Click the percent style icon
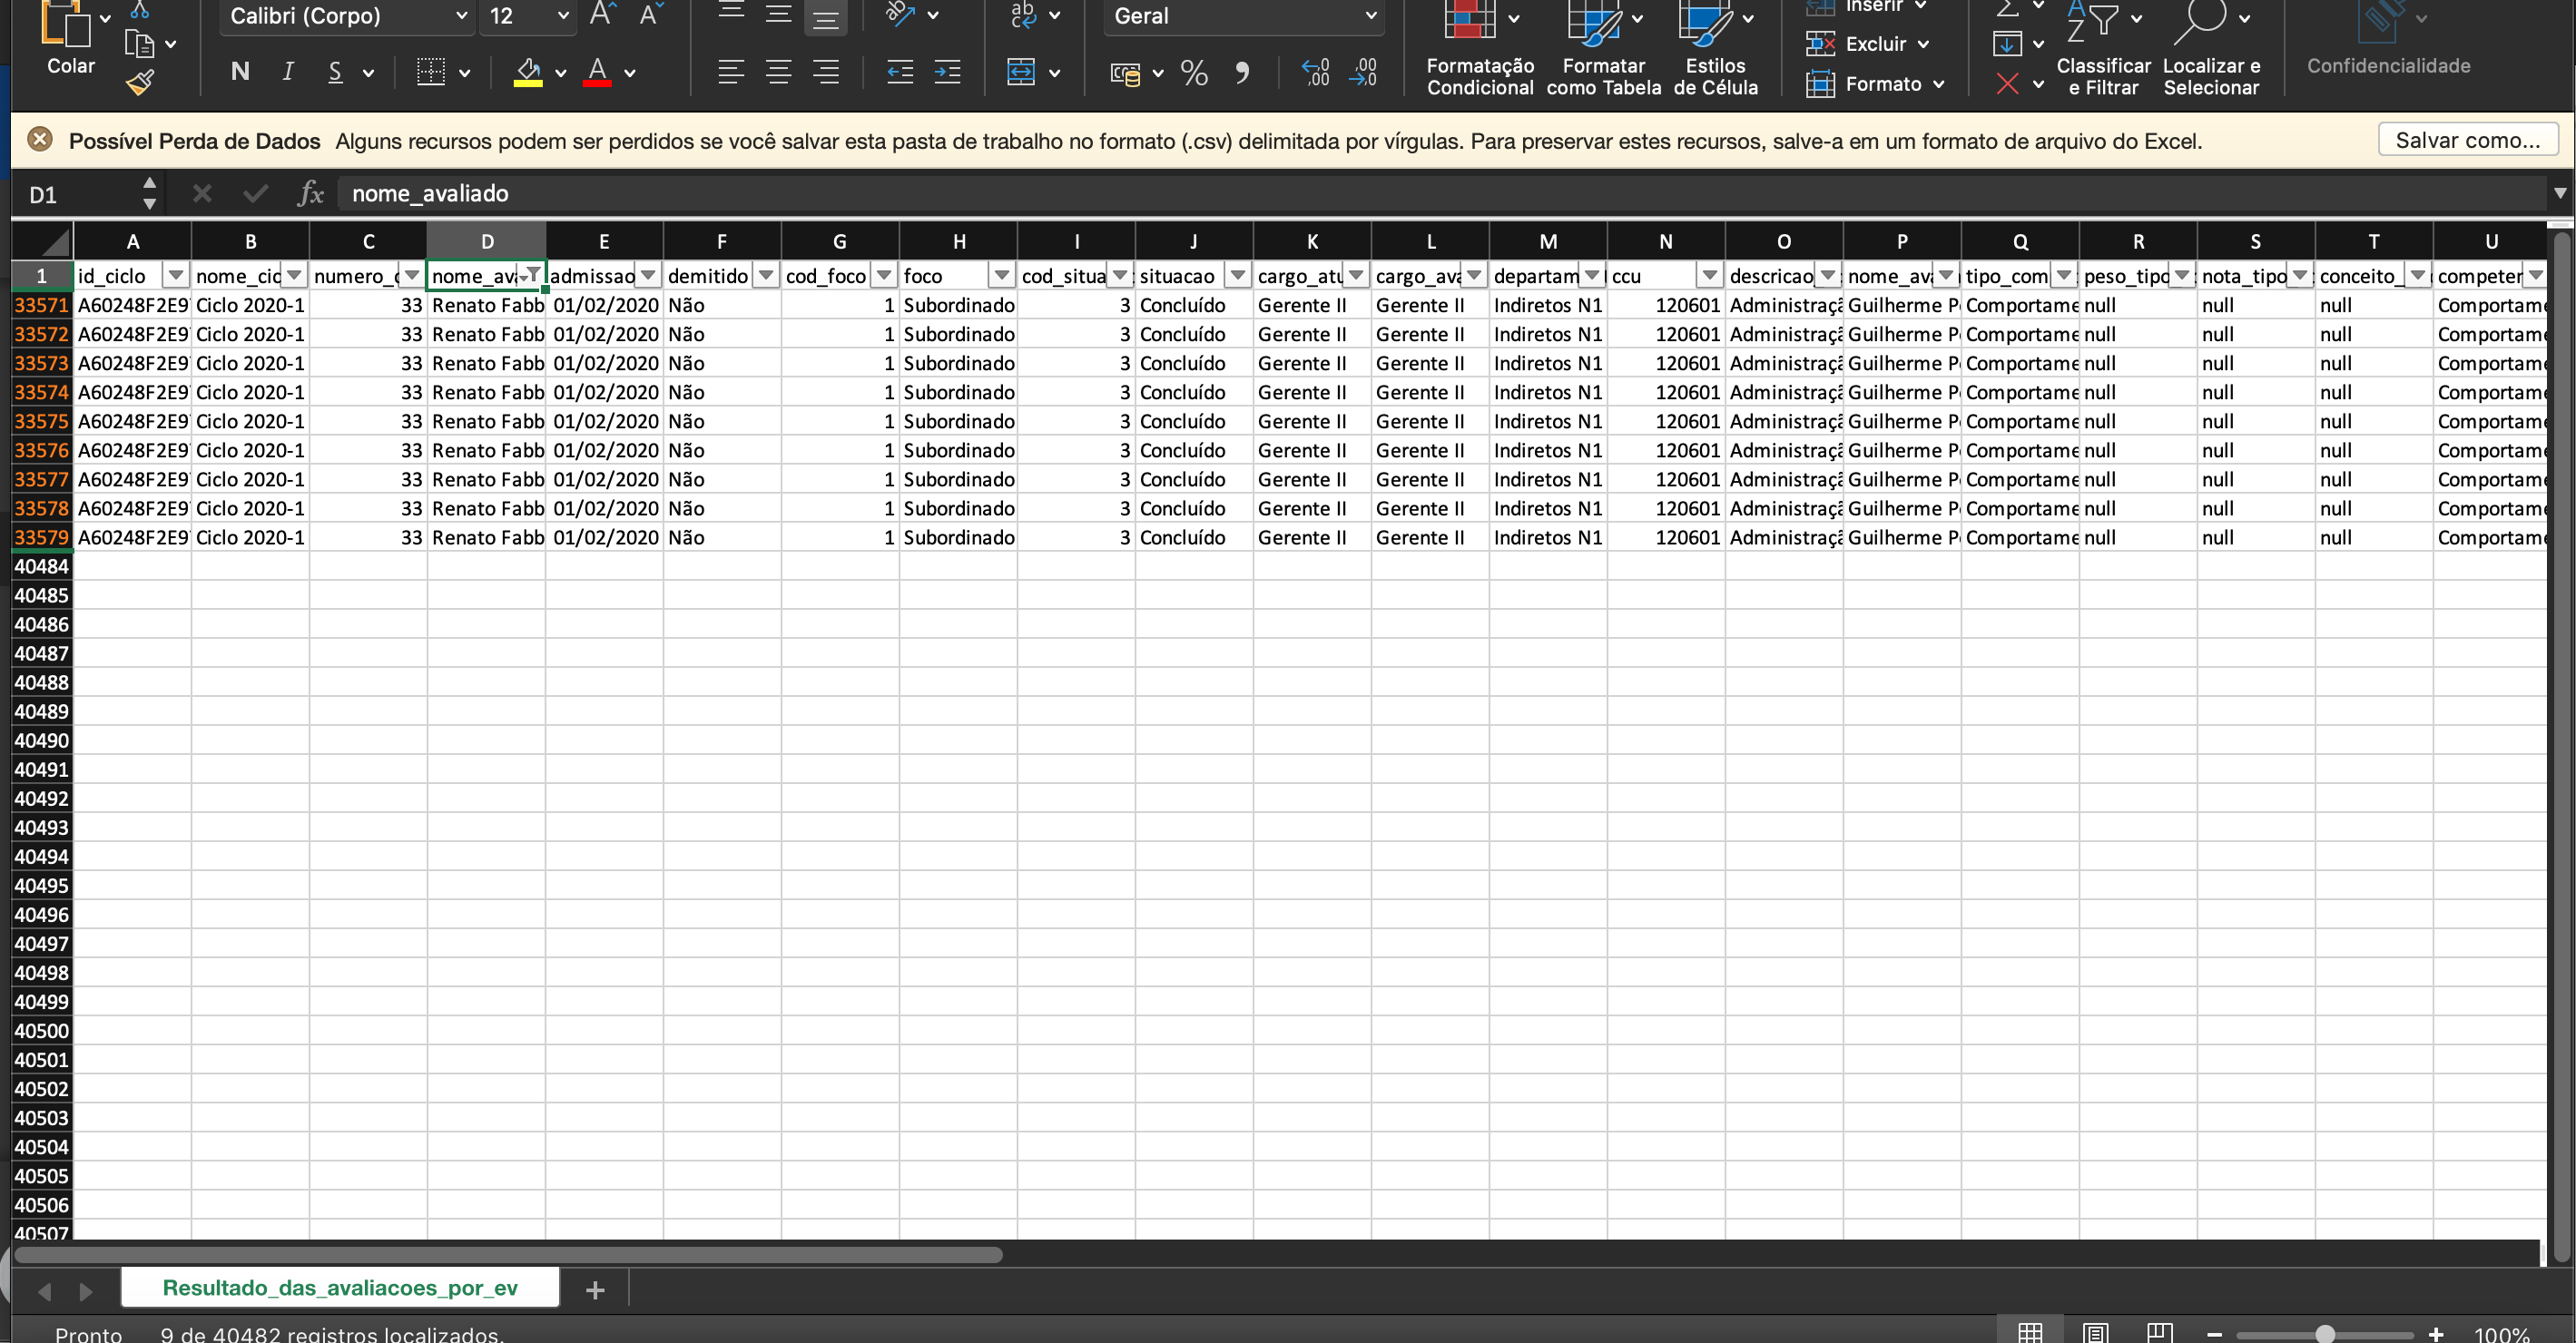The image size is (2576, 1343). tap(1193, 72)
